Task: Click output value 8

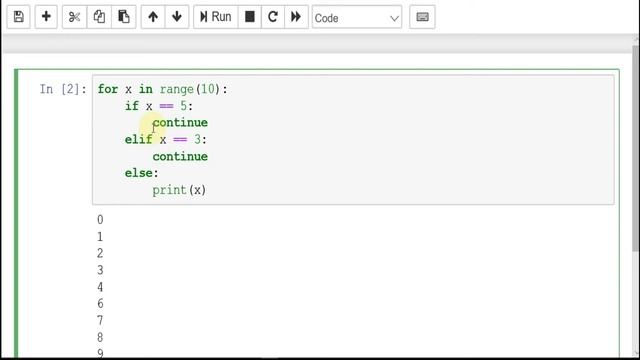Action: (100, 337)
